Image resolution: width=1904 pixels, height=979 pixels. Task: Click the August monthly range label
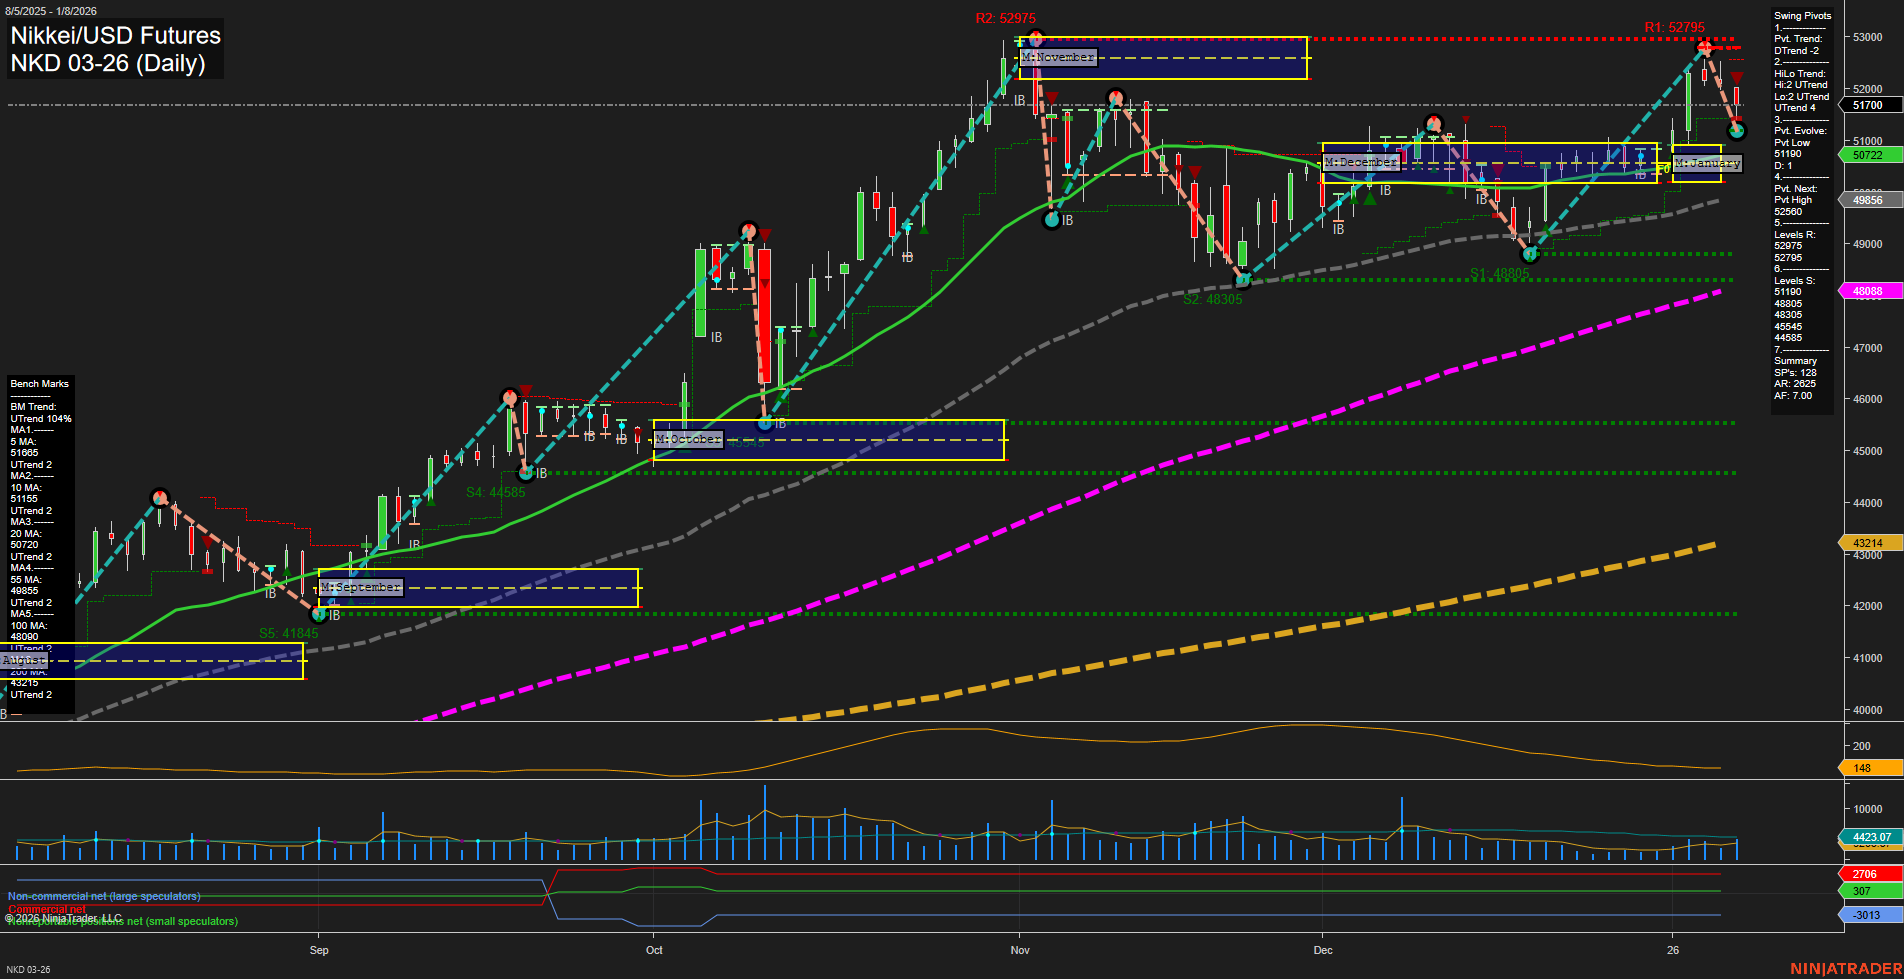click(x=22, y=661)
